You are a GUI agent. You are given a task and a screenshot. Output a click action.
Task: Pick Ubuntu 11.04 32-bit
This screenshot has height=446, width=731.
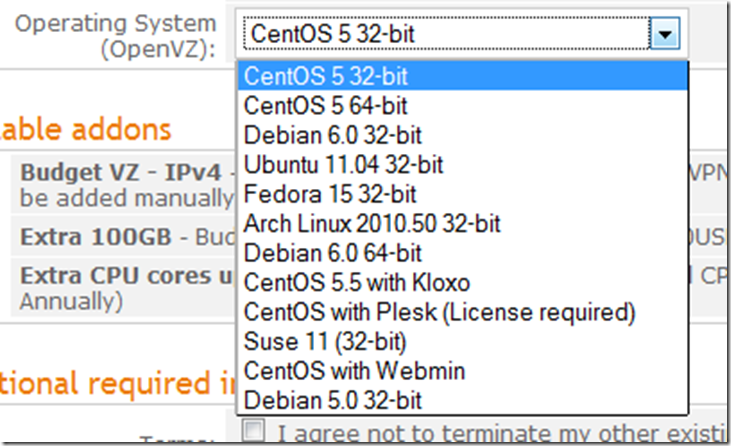point(462,164)
